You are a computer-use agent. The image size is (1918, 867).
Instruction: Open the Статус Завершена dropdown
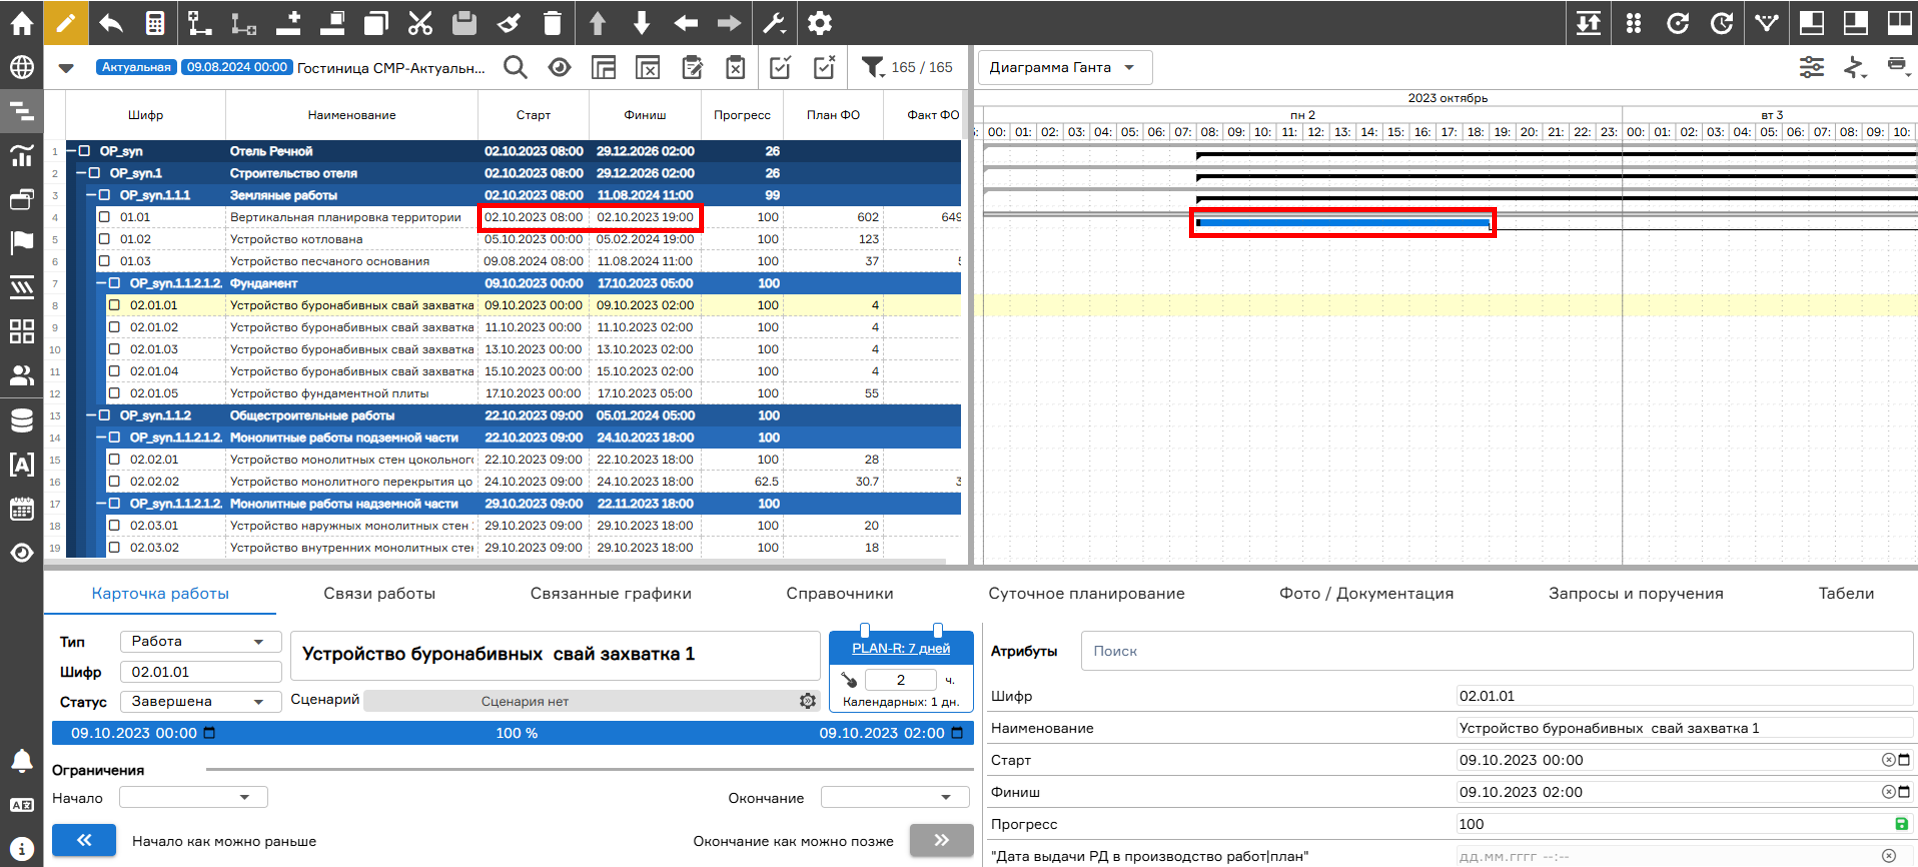[x=200, y=701]
